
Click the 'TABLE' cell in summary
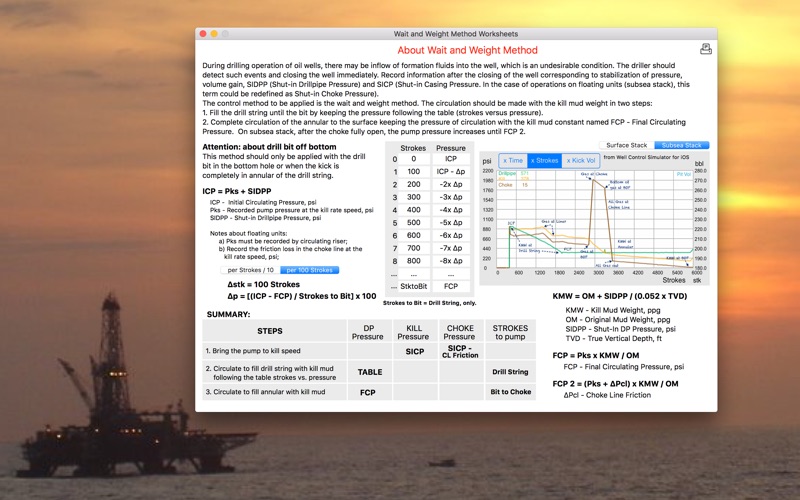(x=369, y=372)
